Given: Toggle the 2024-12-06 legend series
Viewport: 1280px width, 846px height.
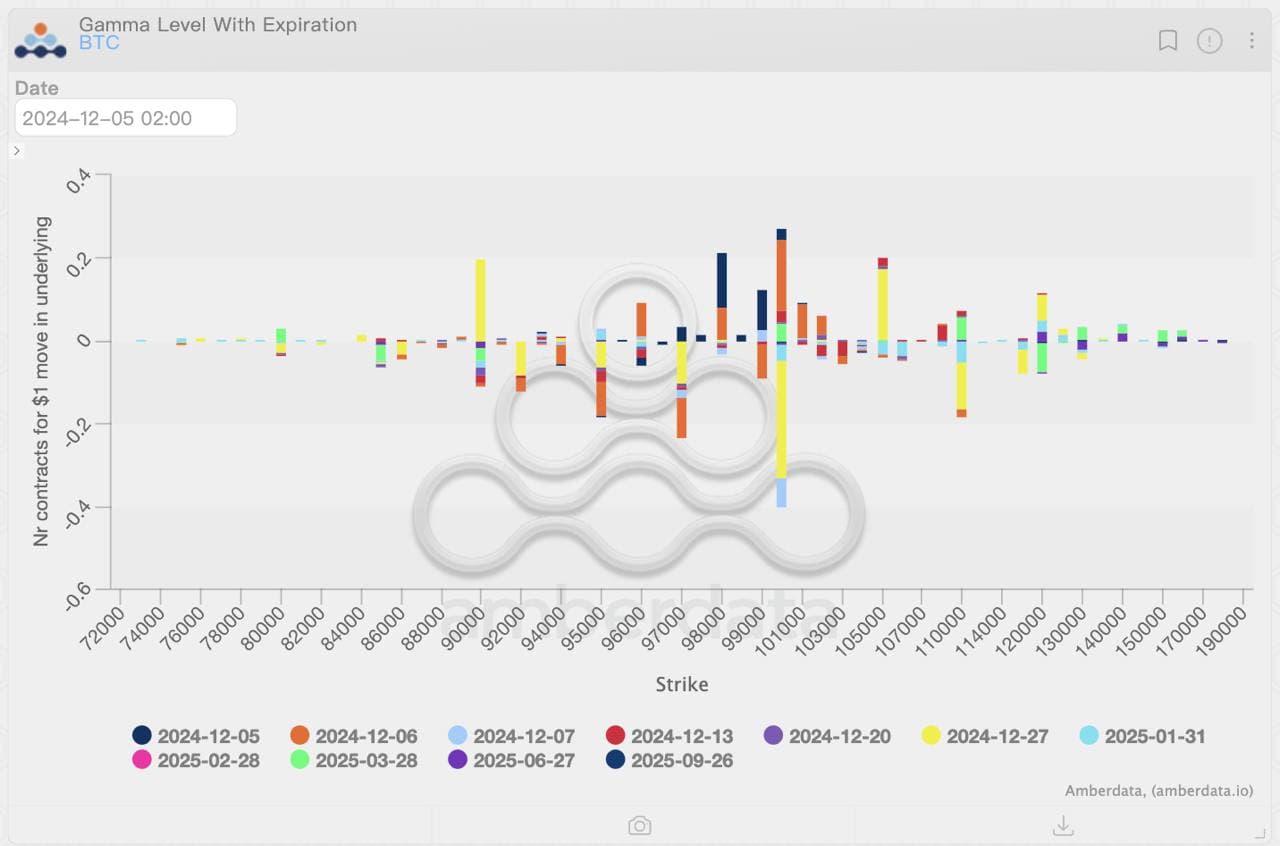Looking at the screenshot, I should (354, 736).
